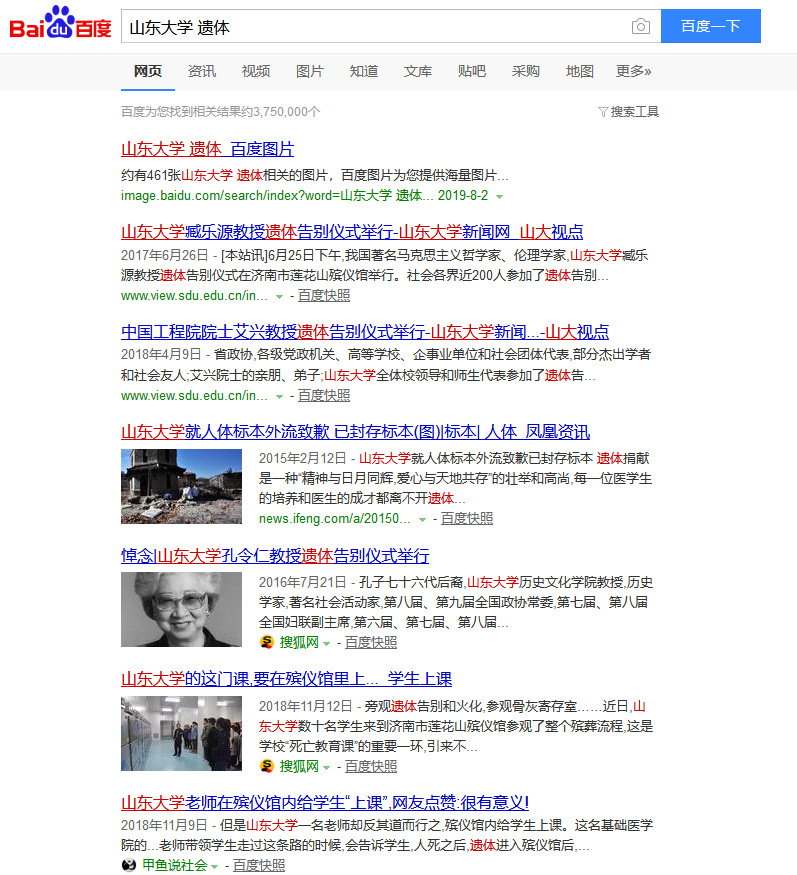Expand arrow beside 臧乐源 result URL
The height and width of the screenshot is (875, 797).
(279, 297)
